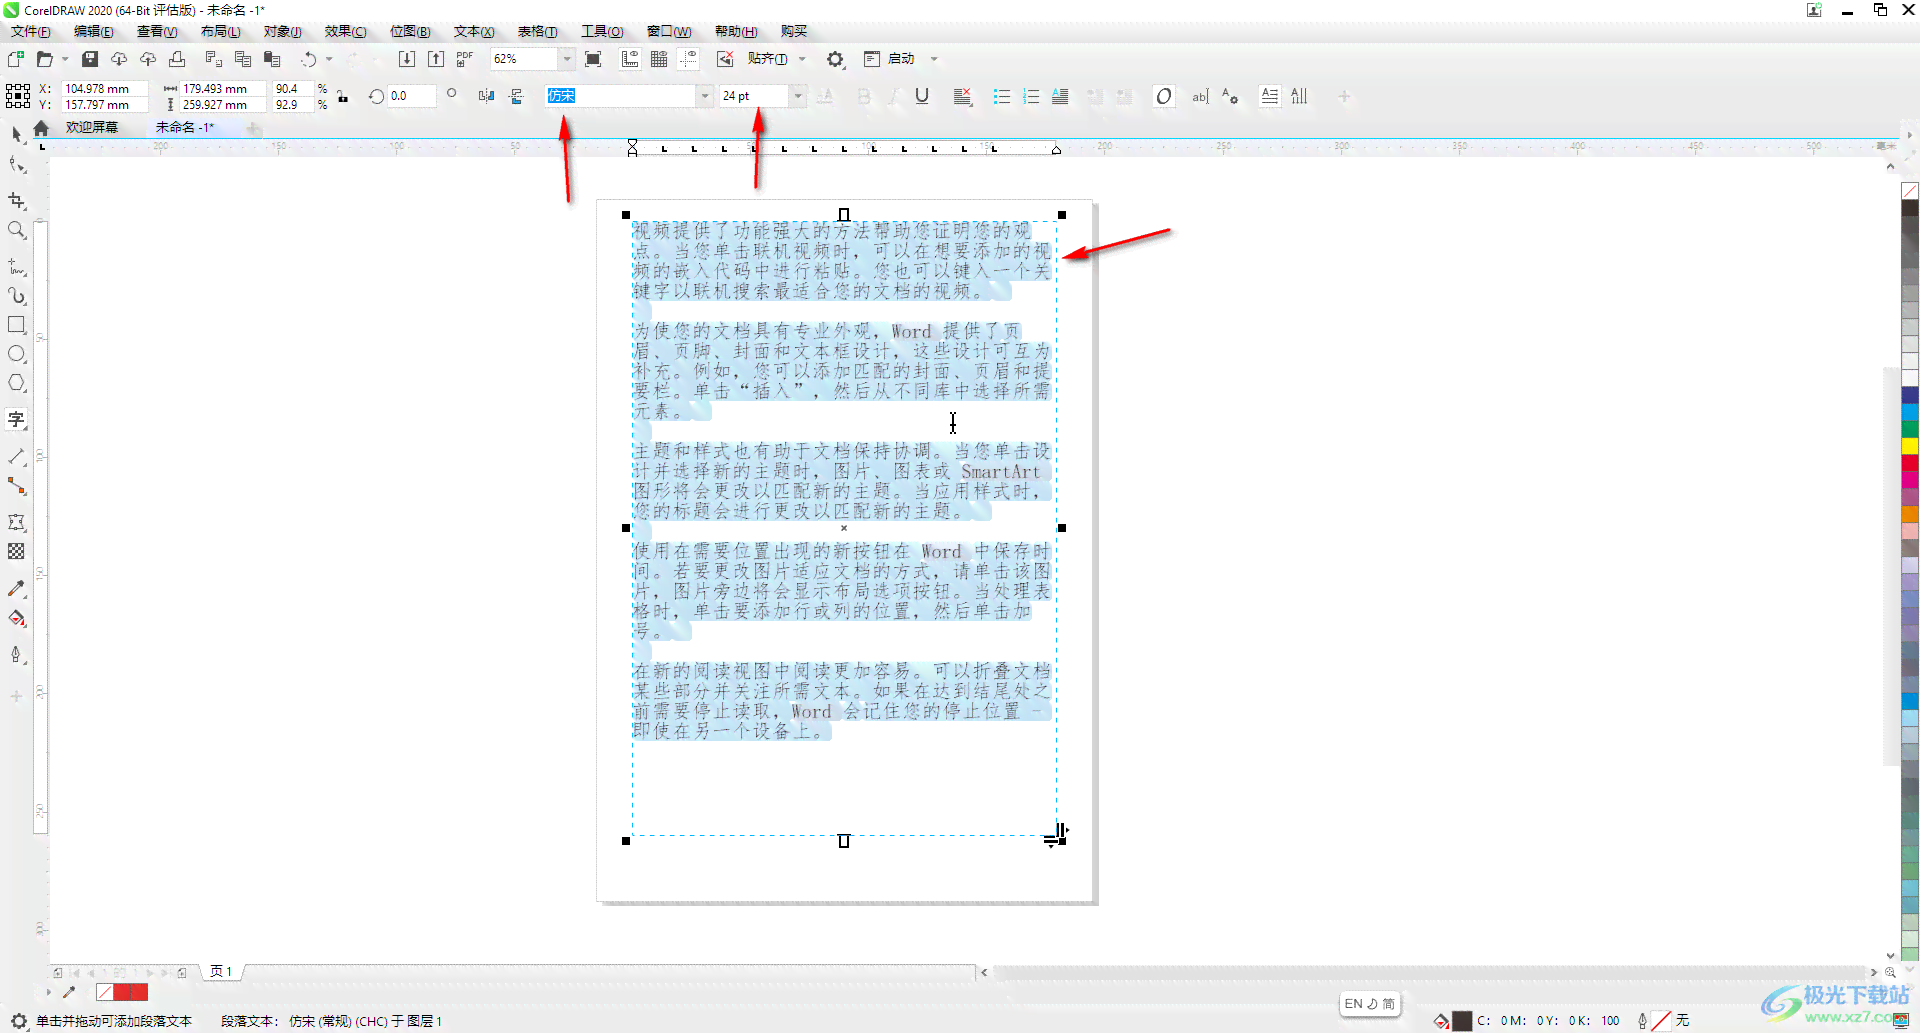This screenshot has height=1033, width=1920.
Task: Expand the Open recent files arrow
Action: coord(65,59)
